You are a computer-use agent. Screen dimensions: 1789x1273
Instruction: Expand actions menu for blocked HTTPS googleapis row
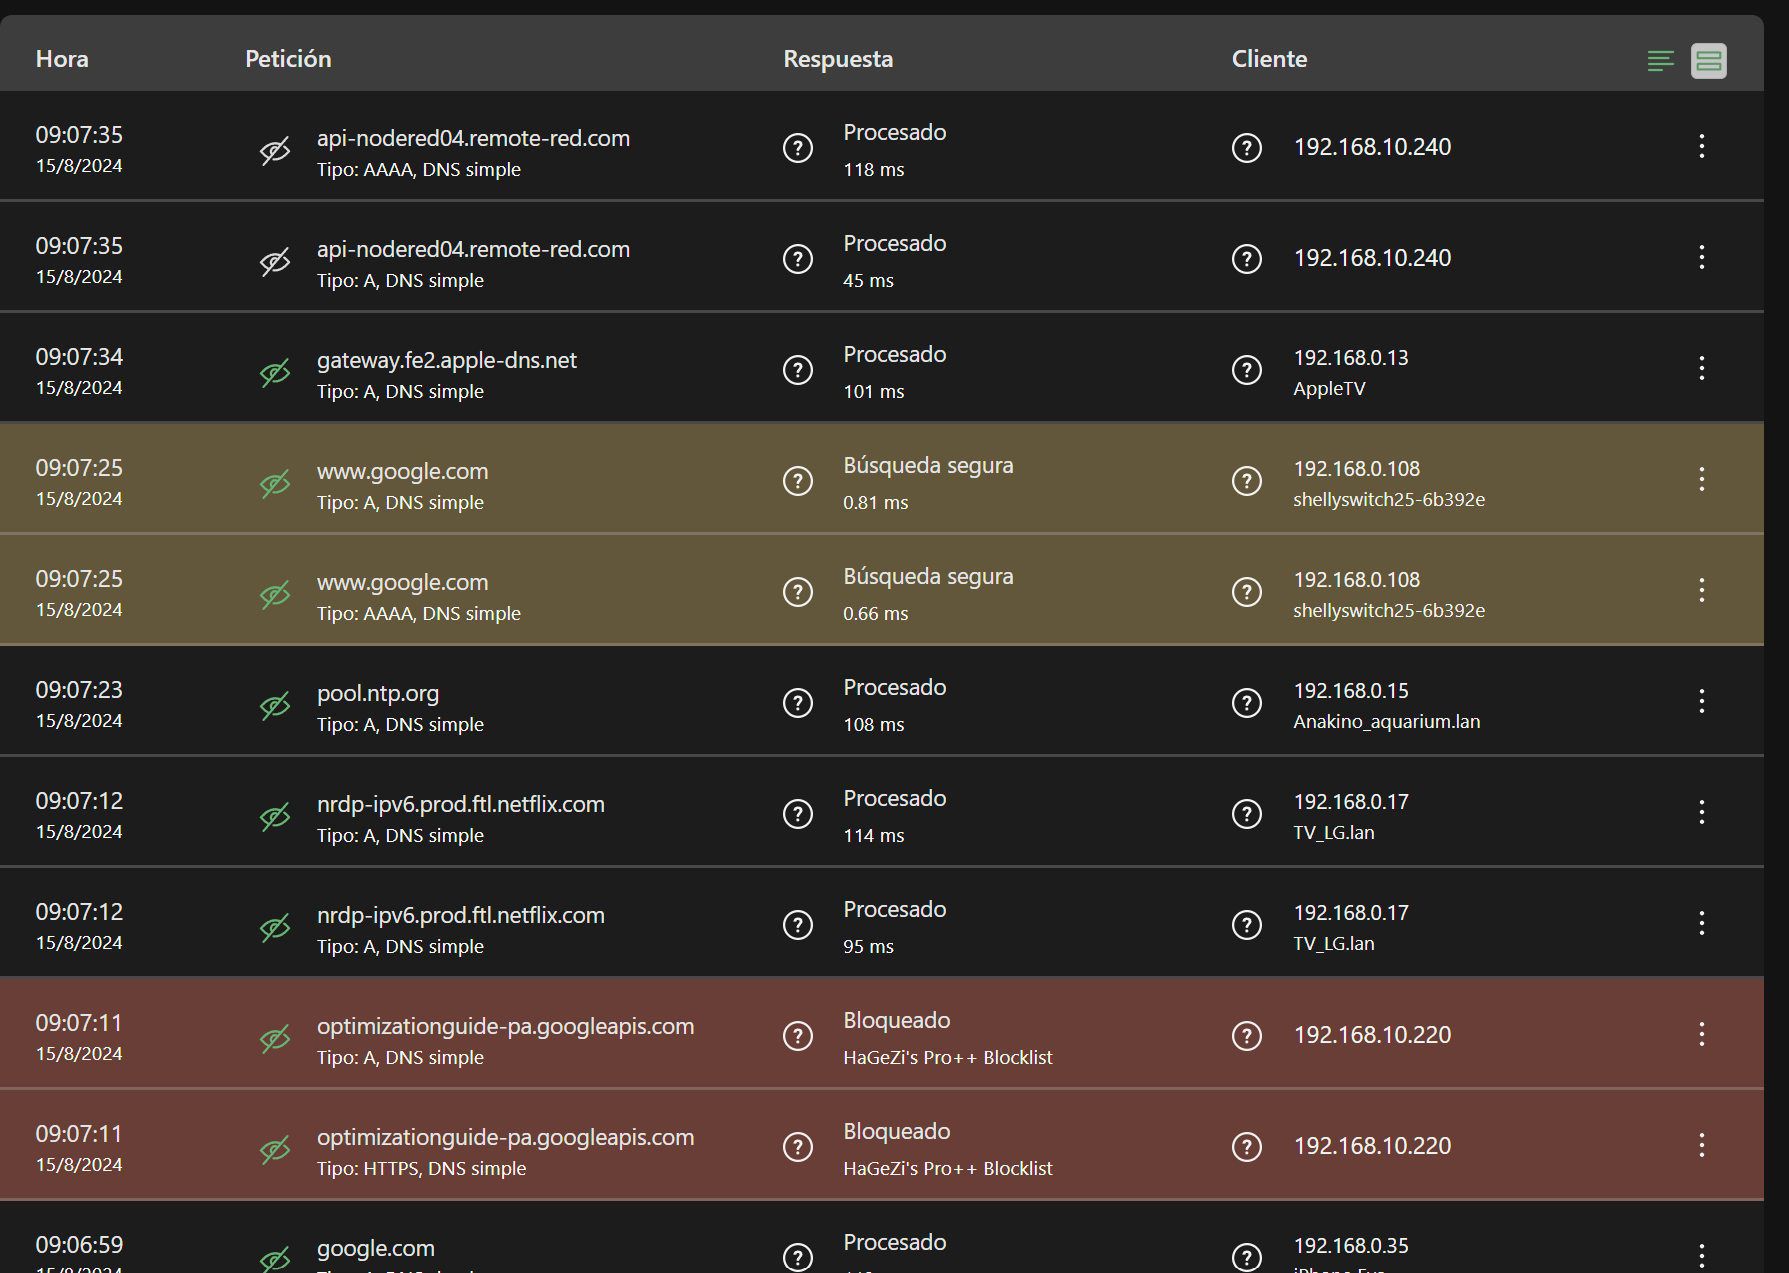point(1701,1145)
